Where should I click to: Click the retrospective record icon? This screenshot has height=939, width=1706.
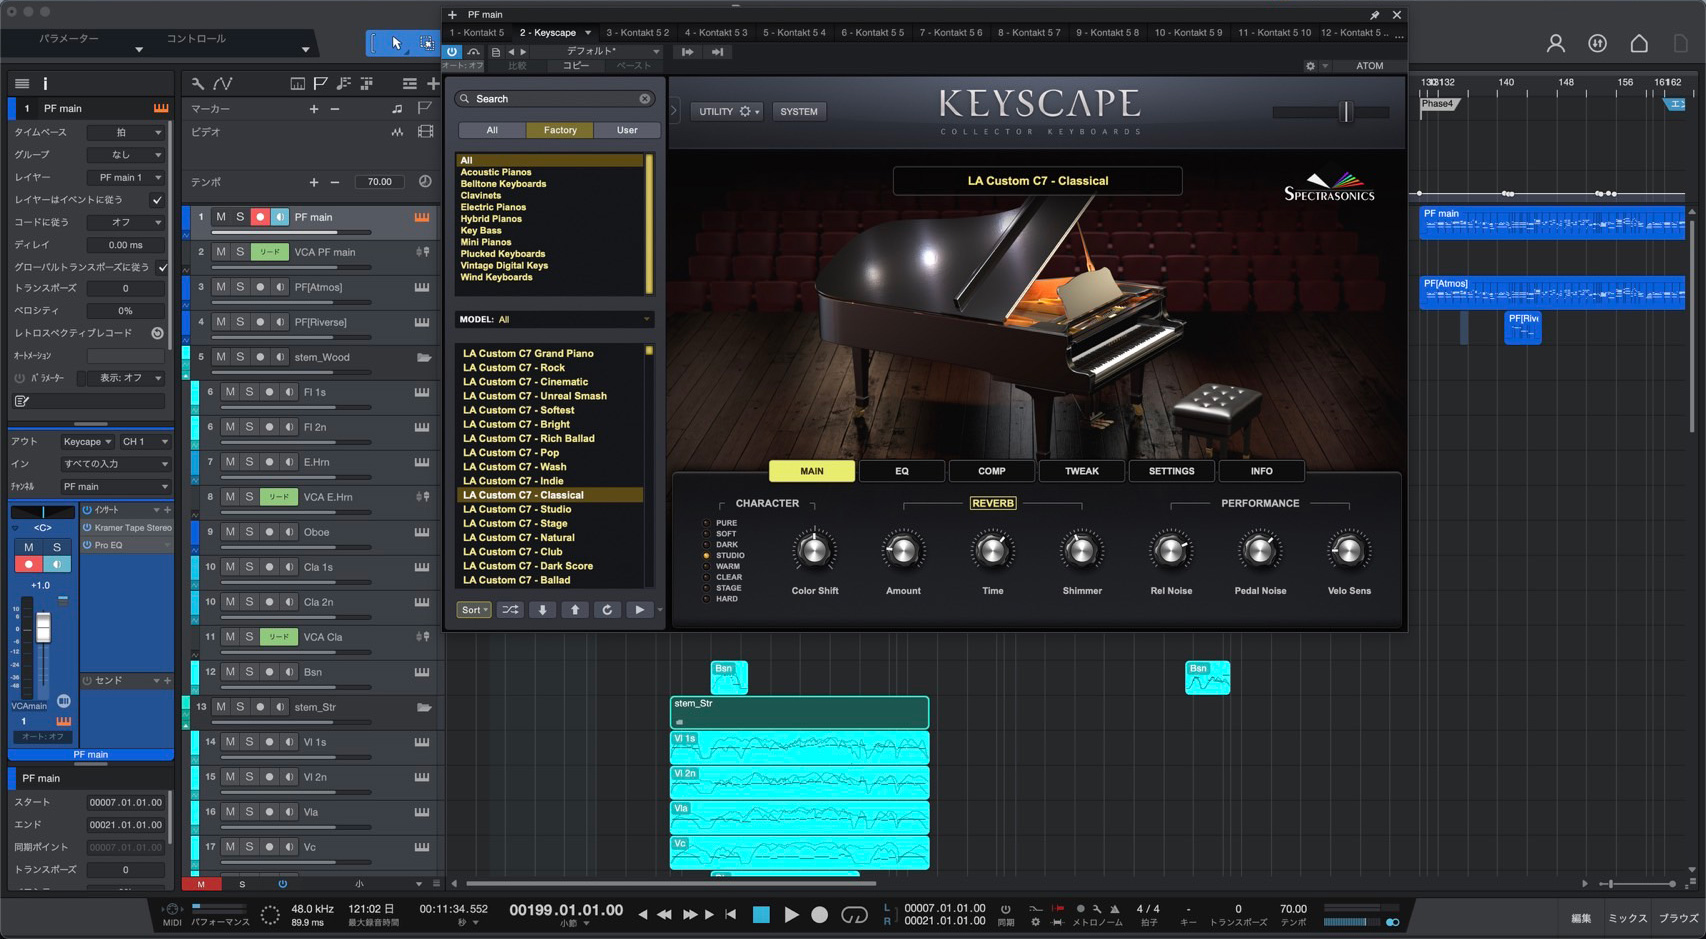(157, 333)
